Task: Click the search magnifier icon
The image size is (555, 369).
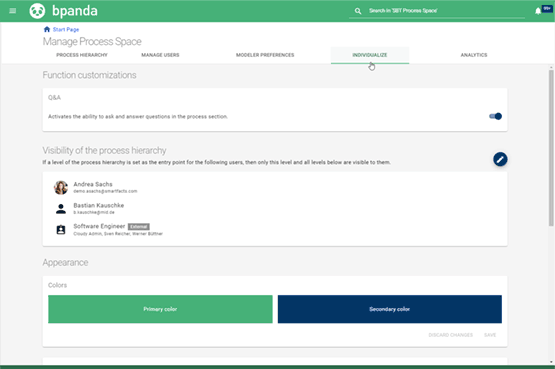Action: (358, 11)
